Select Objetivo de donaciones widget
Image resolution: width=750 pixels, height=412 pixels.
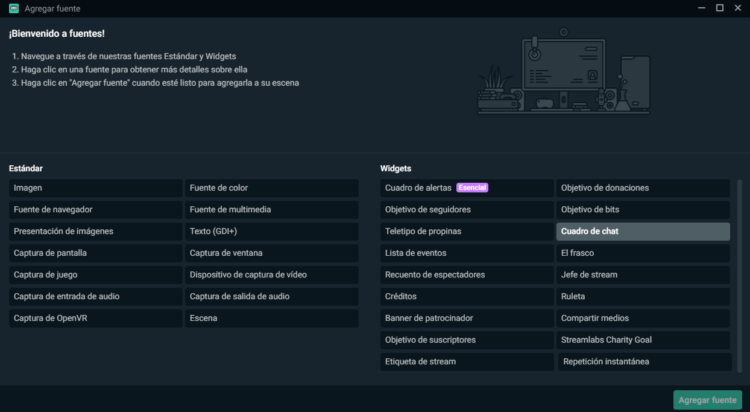[643, 188]
